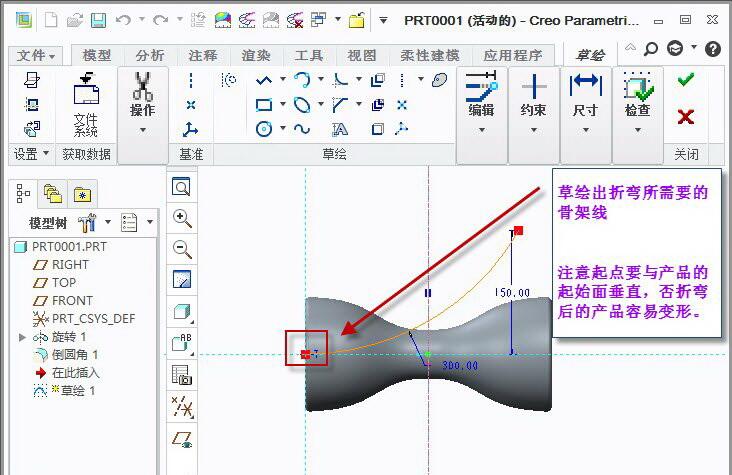Image resolution: width=732 pixels, height=475 pixels.
Task: Switch to the 应用程序 tab
Action: tap(513, 55)
